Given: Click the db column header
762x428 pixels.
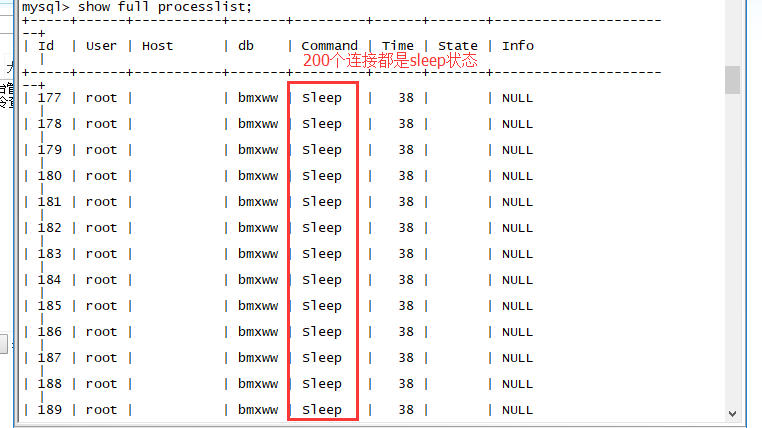Looking at the screenshot, I should click(x=246, y=46).
